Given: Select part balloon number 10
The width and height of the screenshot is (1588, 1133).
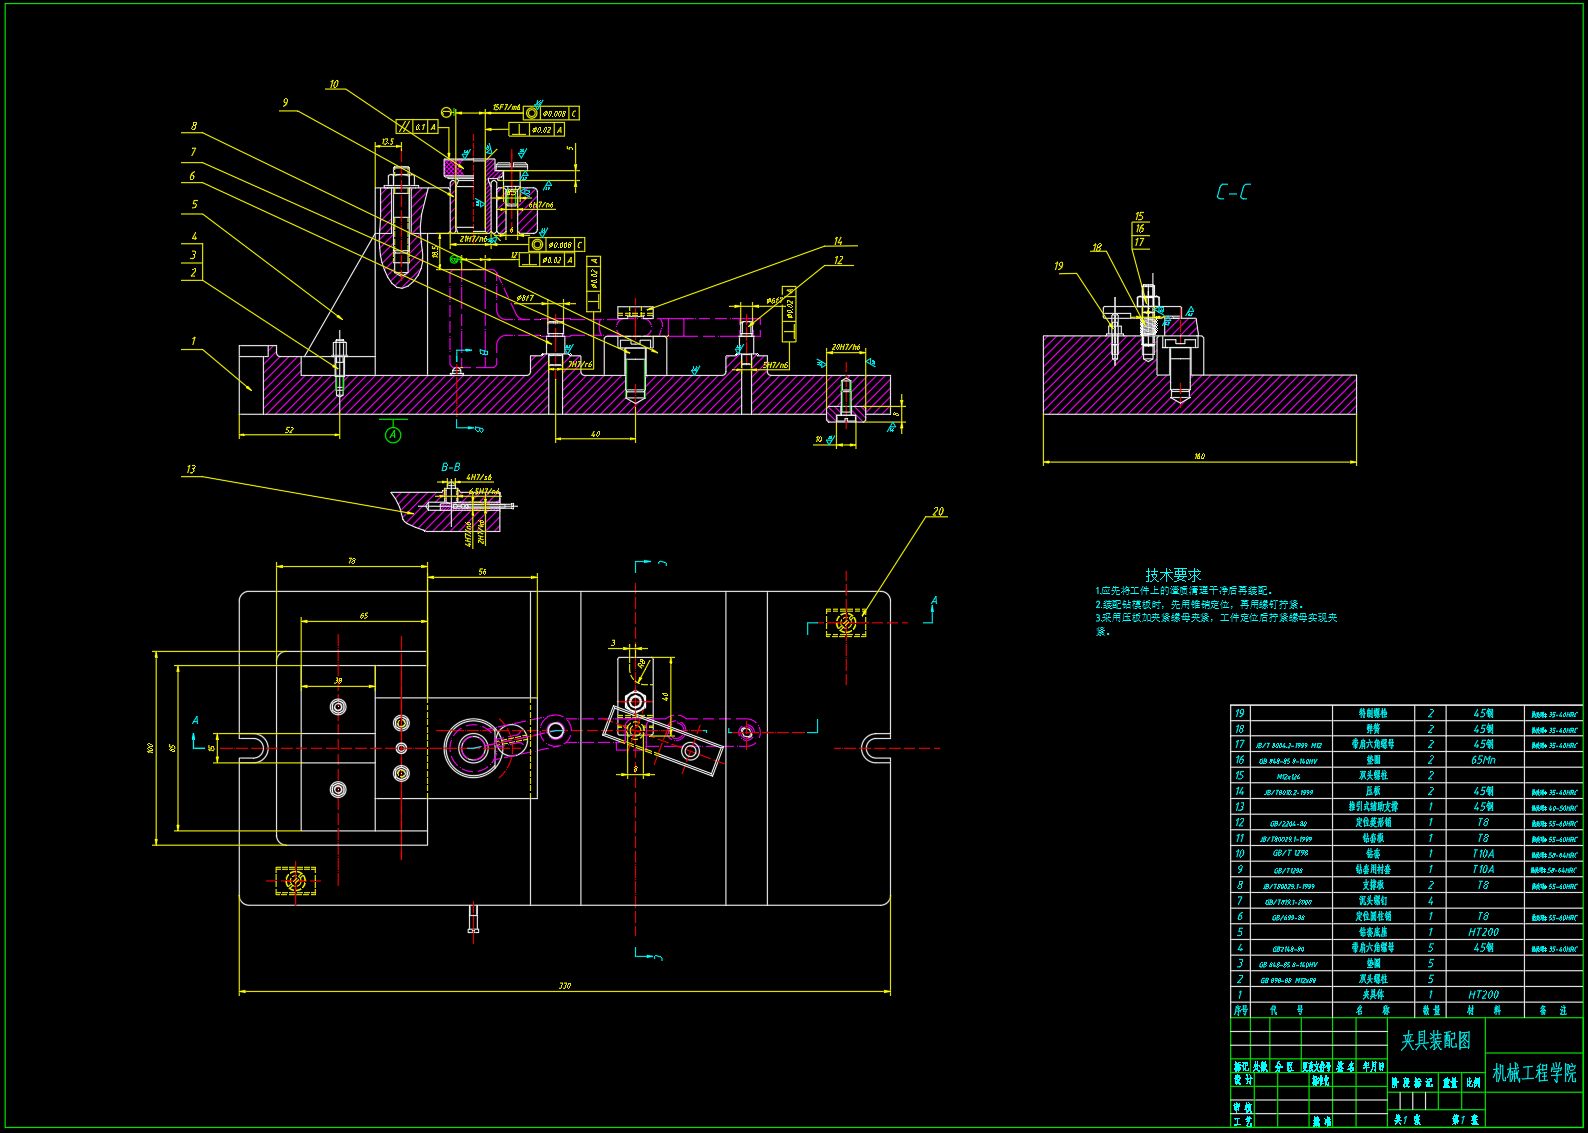Looking at the screenshot, I should coord(334,85).
